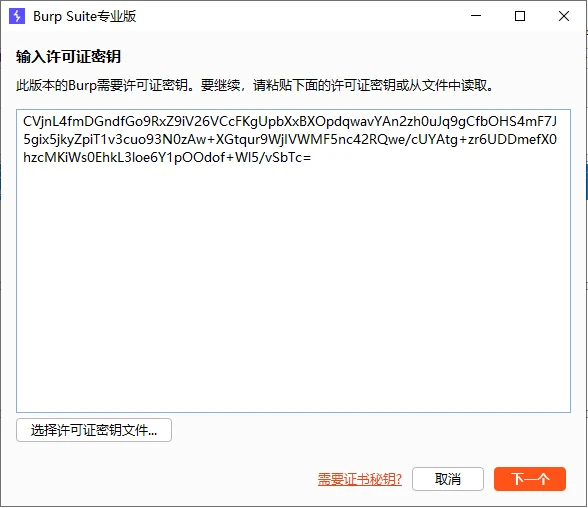Click the key line starting with 5gix5jkyZpiT1
588x508 pixels.
290,139
